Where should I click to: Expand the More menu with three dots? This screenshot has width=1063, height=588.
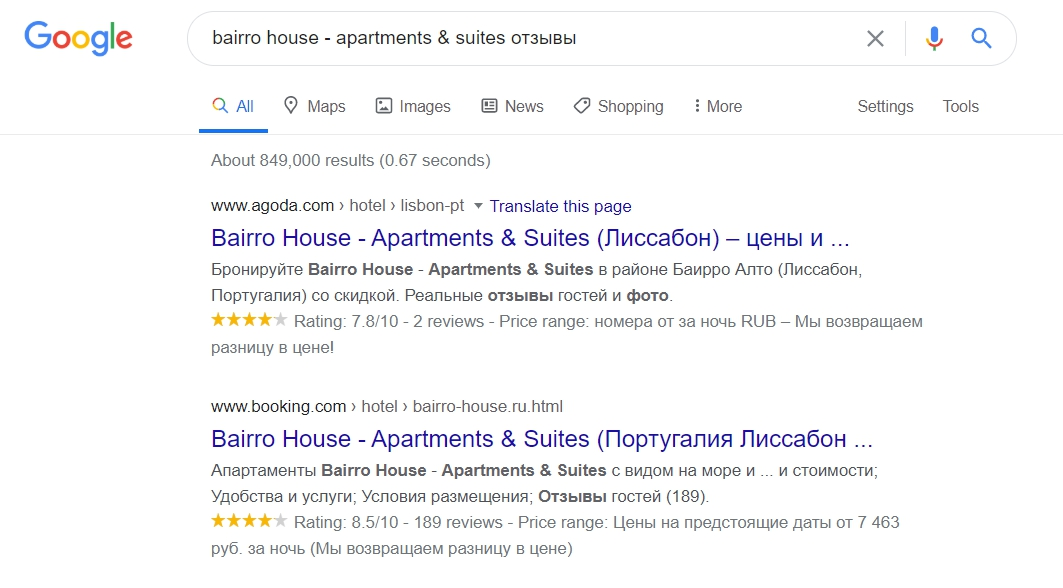tap(717, 107)
